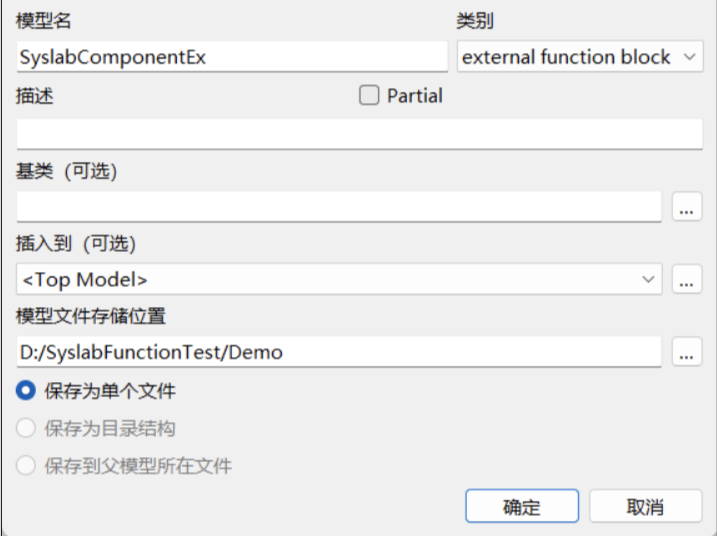Open the browse button for 模型文件存储位置

[x=686, y=352]
